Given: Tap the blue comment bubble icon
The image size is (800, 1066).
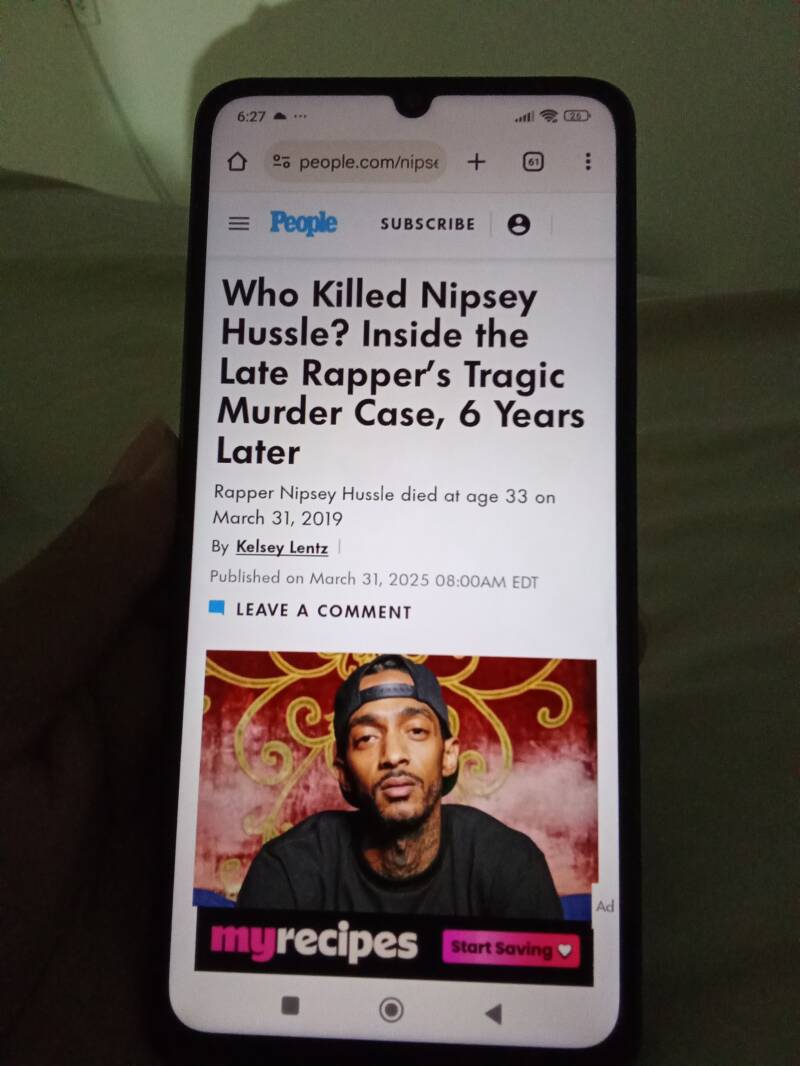Looking at the screenshot, I should (x=217, y=607).
